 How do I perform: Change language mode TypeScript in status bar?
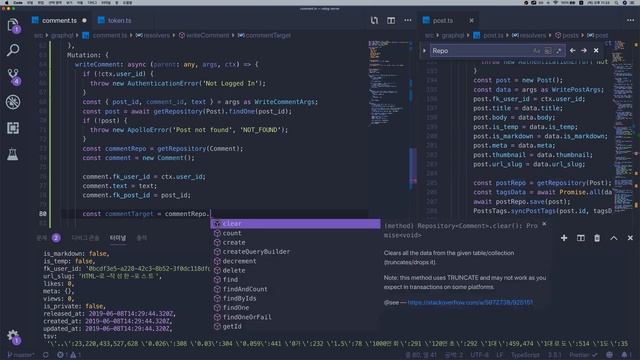525,355
